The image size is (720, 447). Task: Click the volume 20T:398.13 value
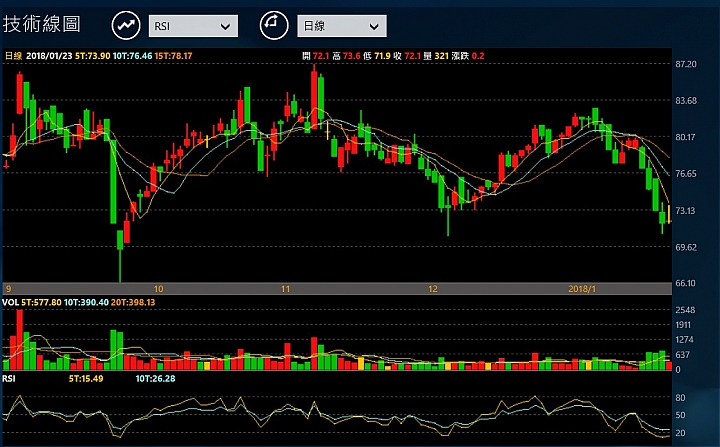point(133,302)
